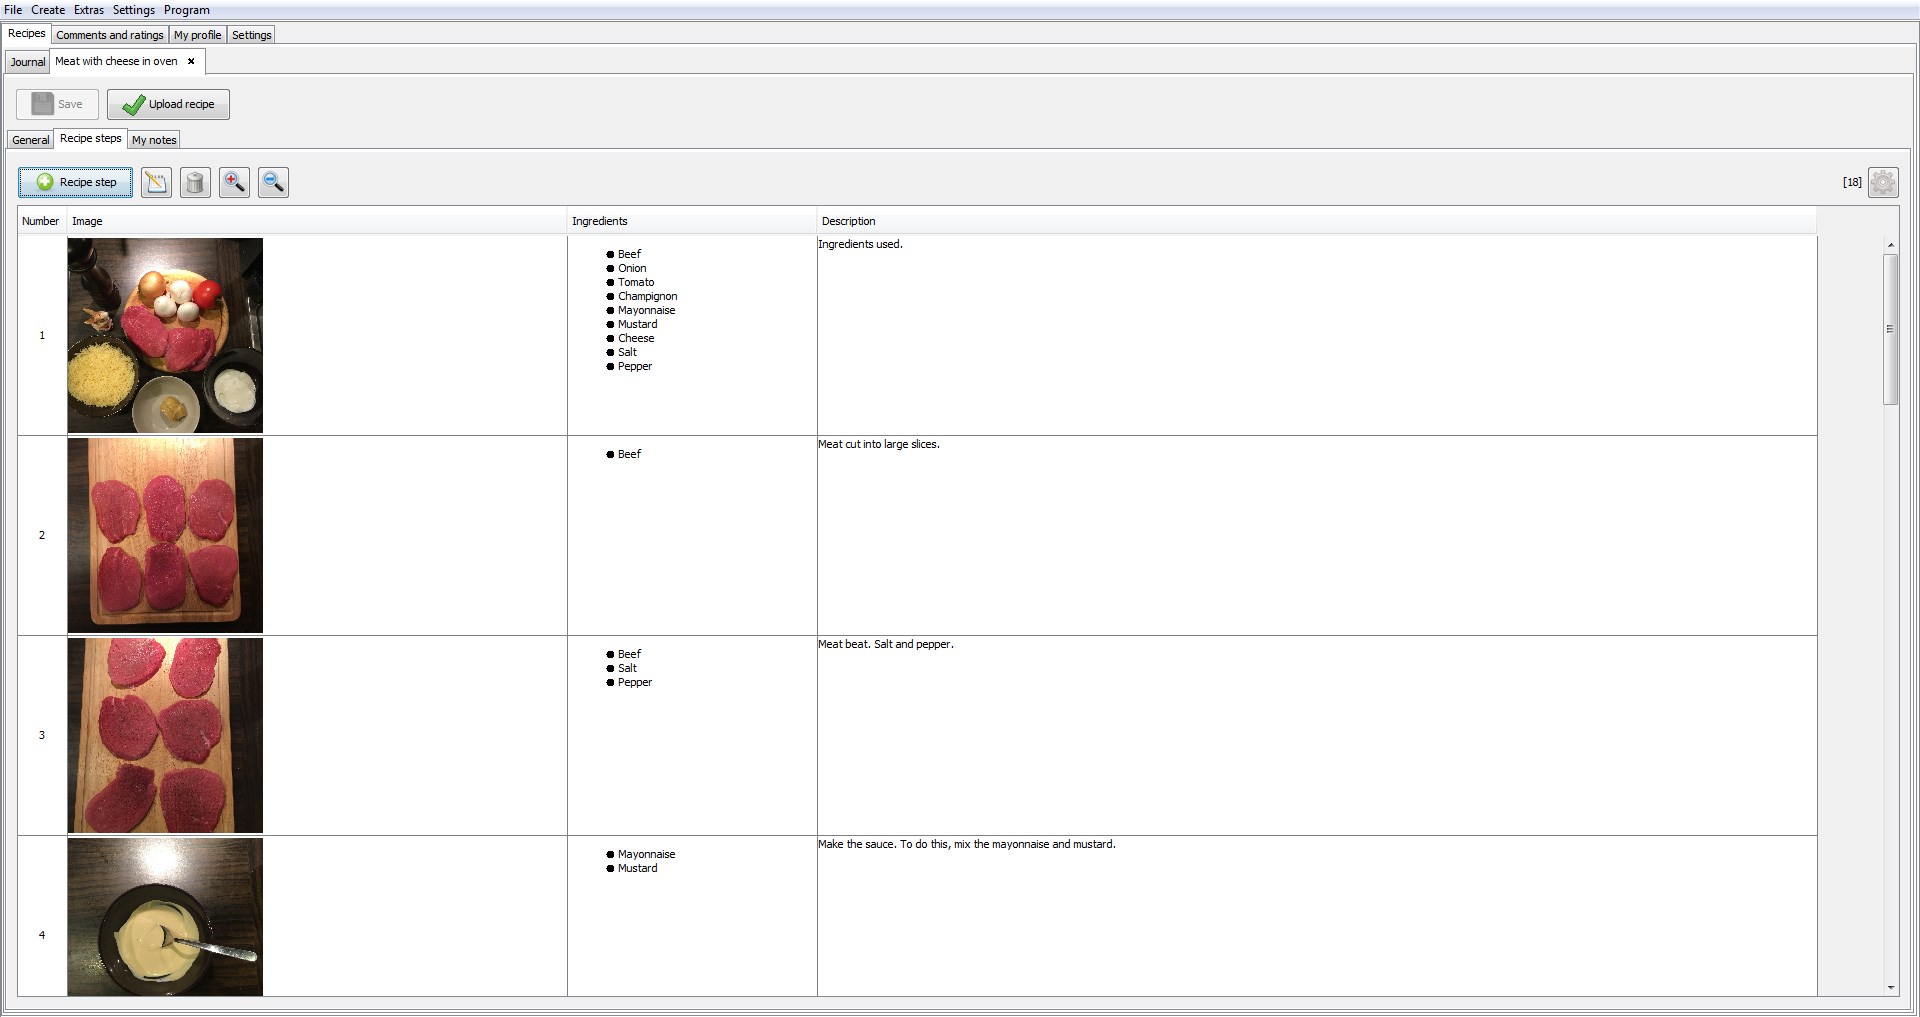
Task: Click the delete step trash icon
Action: point(194,182)
